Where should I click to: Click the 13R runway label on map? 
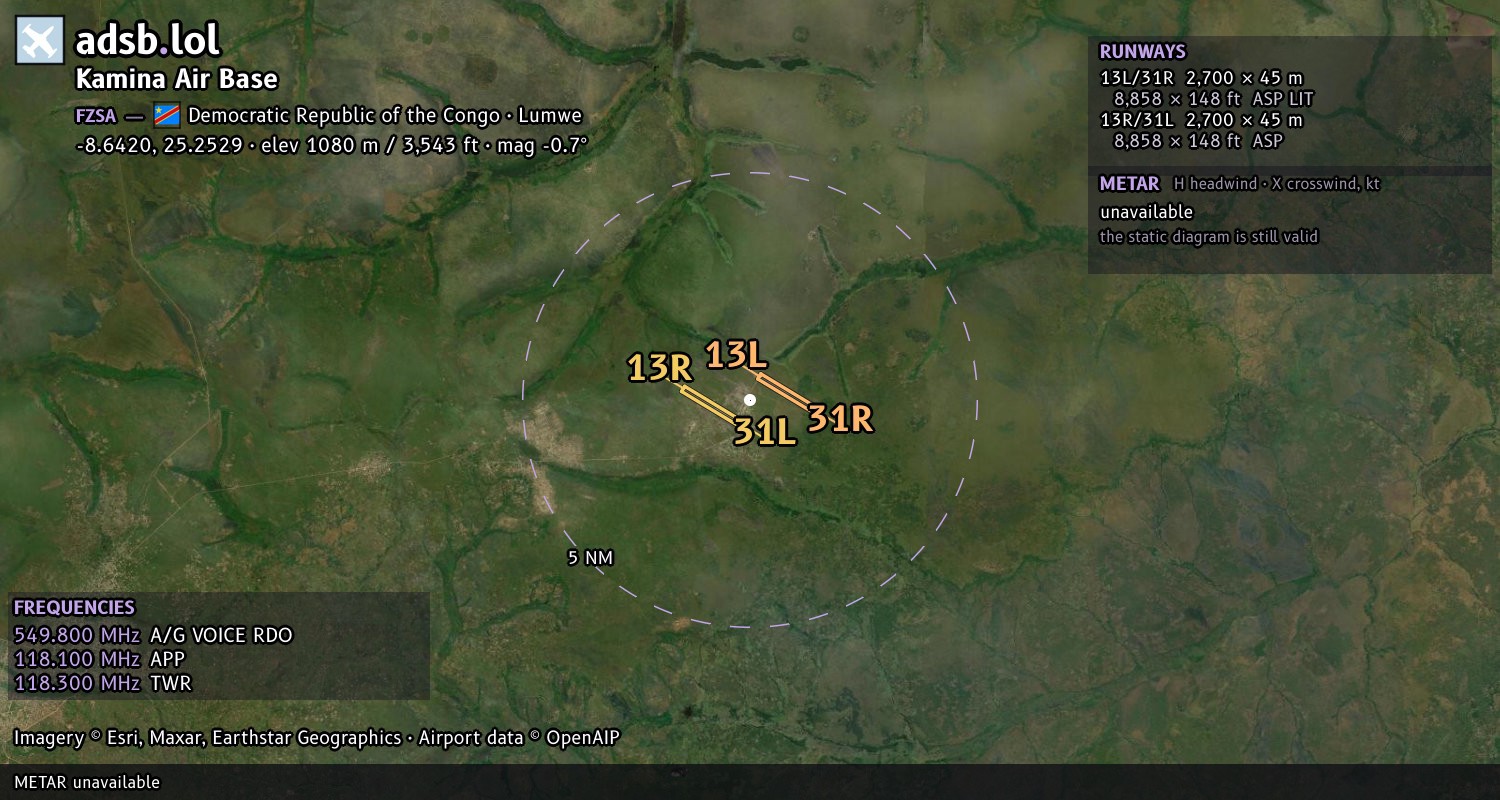(660, 368)
